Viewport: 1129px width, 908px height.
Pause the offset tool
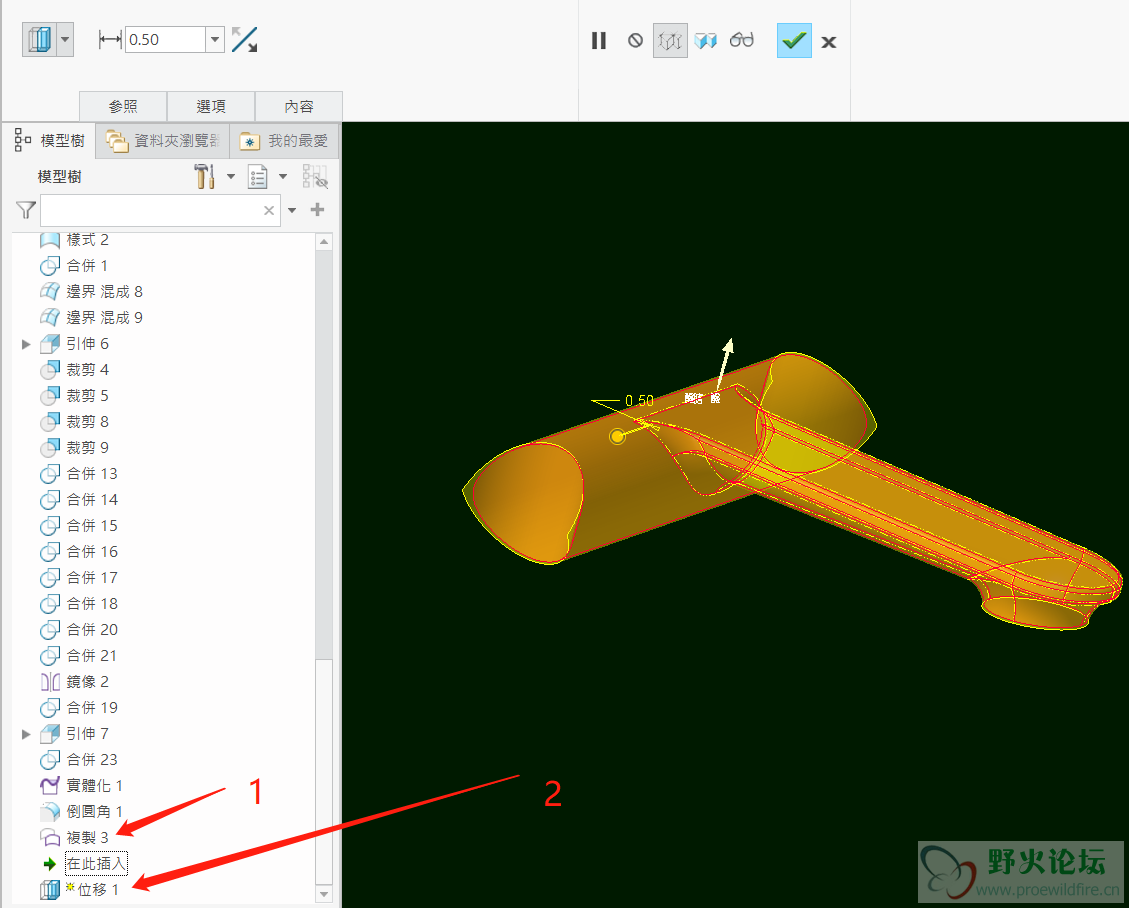599,41
